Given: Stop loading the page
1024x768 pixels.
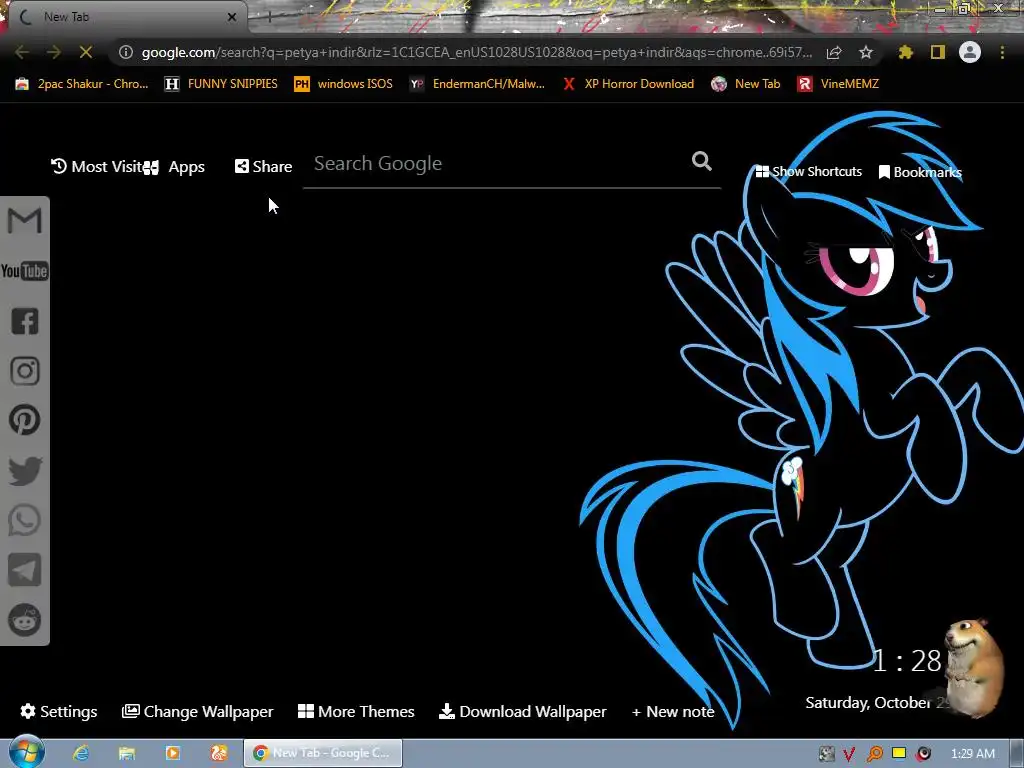Looking at the screenshot, I should (86, 52).
